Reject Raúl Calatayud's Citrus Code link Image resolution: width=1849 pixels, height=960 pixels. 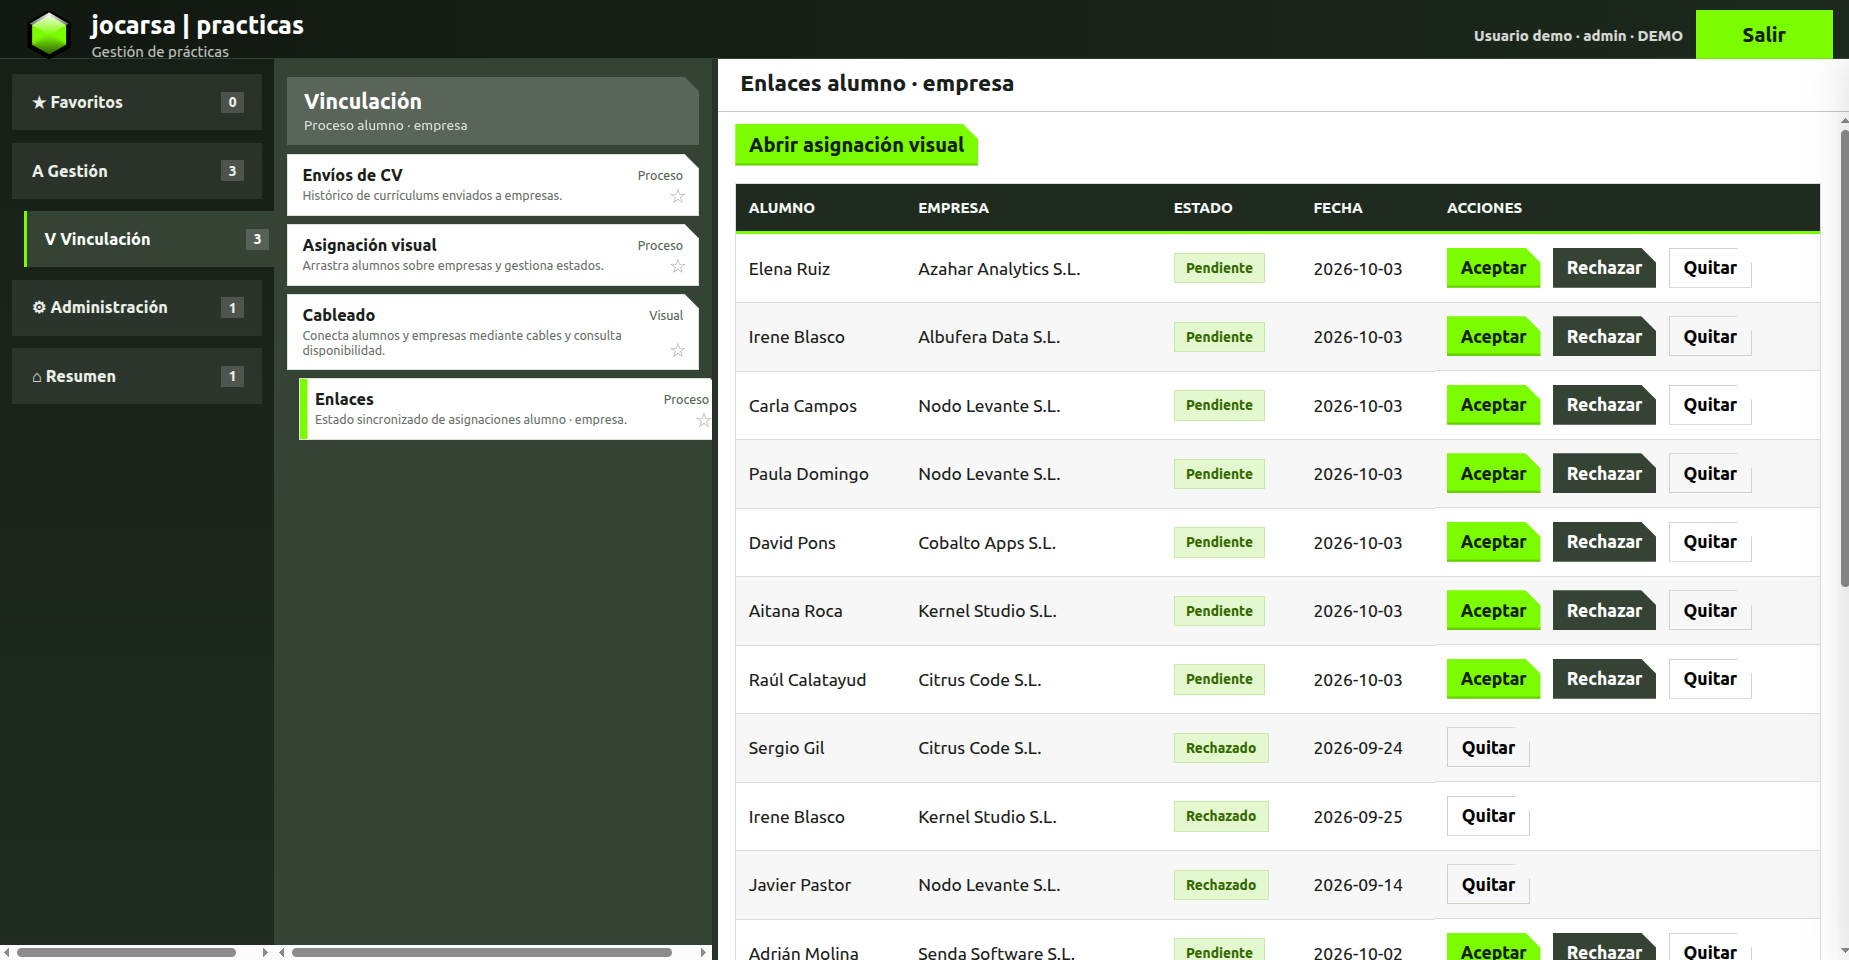pyautogui.click(x=1604, y=679)
